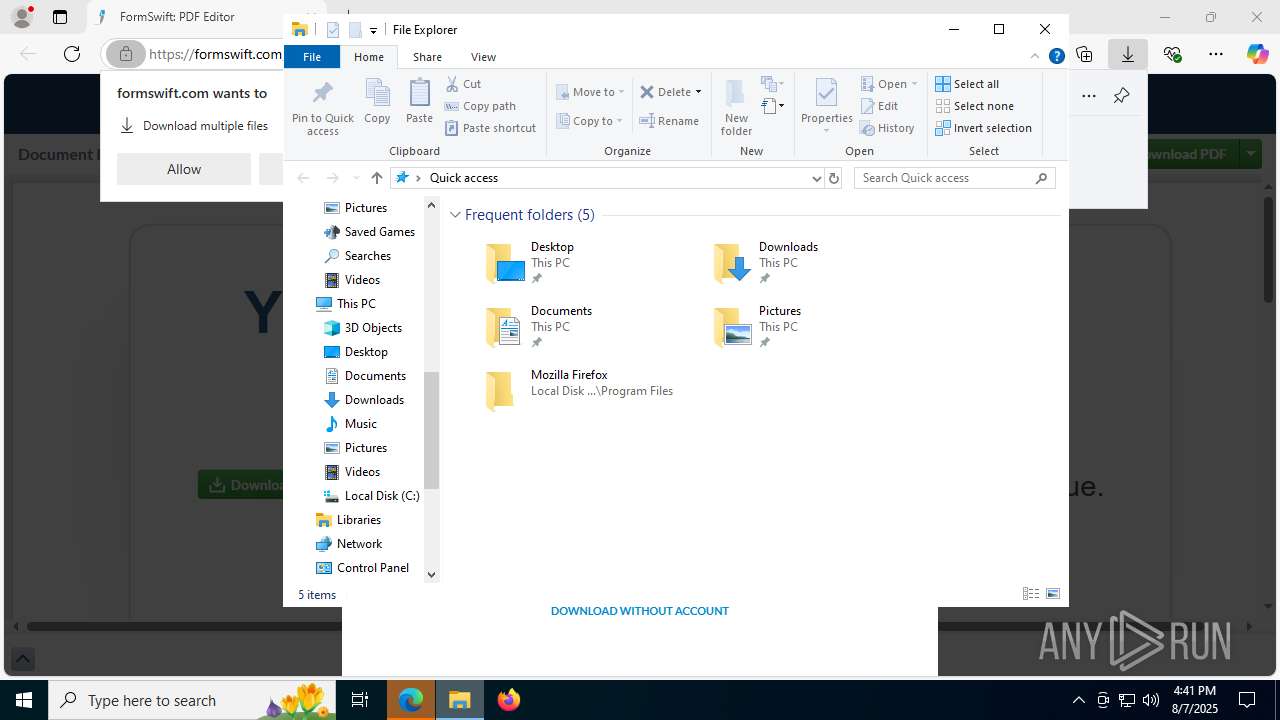Click Paste shortcut in the ribbon

pos(490,128)
